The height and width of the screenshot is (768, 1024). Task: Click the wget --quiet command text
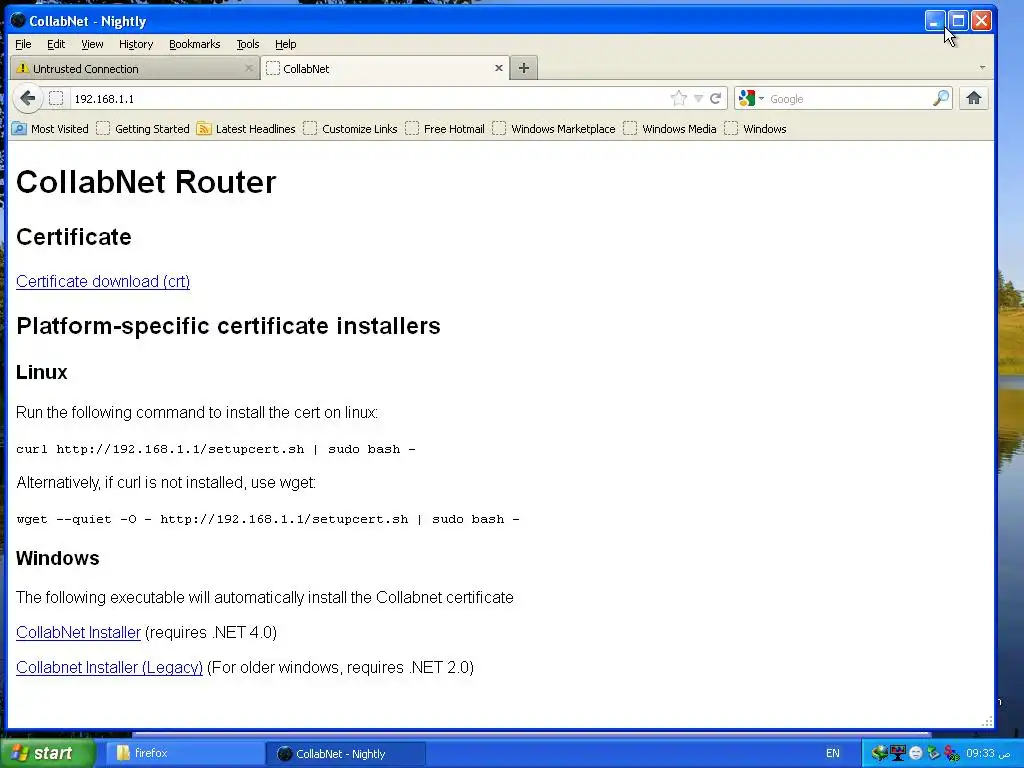268,519
